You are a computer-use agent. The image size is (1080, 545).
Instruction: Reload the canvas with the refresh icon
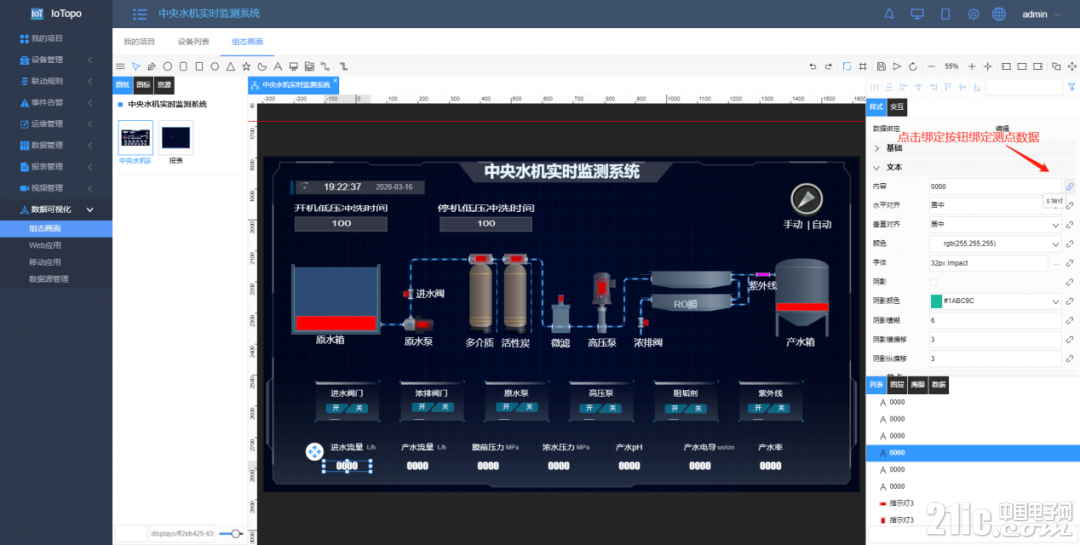pos(913,66)
